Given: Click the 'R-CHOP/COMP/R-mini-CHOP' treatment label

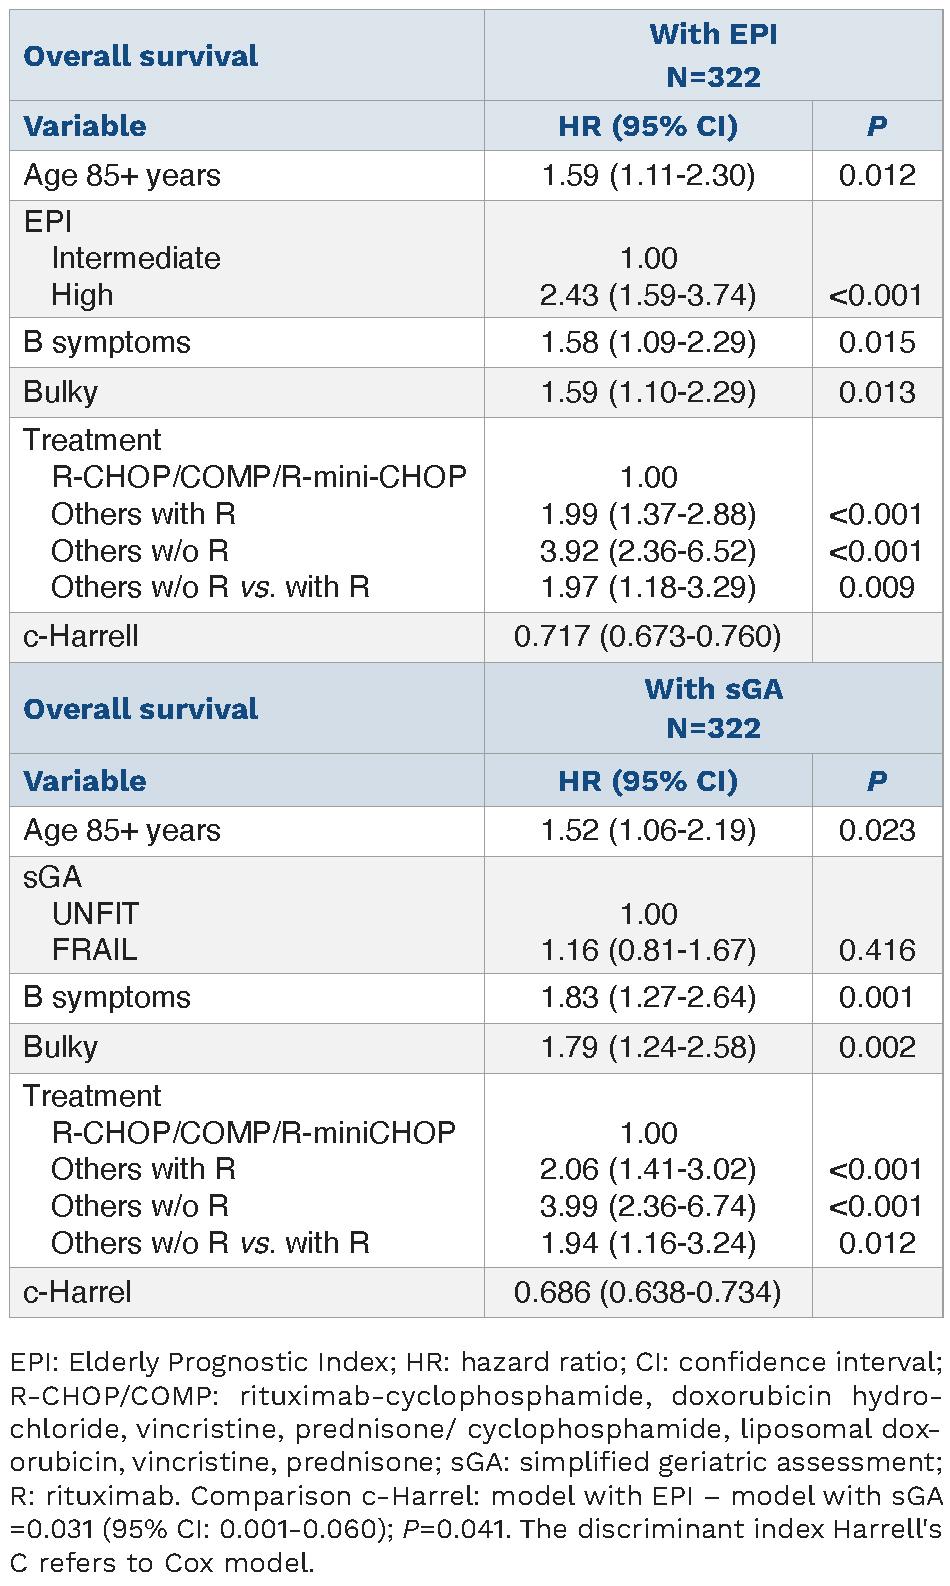Looking at the screenshot, I should click(259, 477).
